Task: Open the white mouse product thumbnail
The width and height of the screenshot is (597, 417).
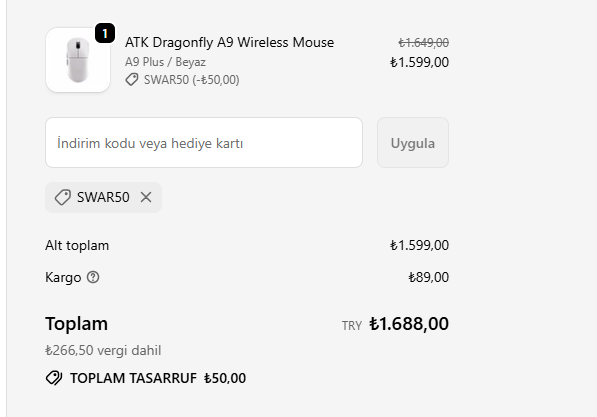Action: coord(78,60)
